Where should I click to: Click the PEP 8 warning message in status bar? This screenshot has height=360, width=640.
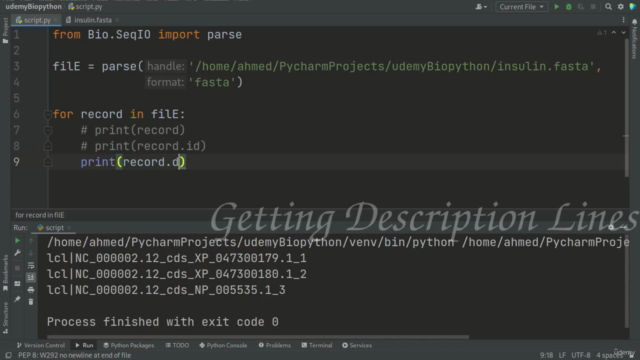(x=74, y=355)
